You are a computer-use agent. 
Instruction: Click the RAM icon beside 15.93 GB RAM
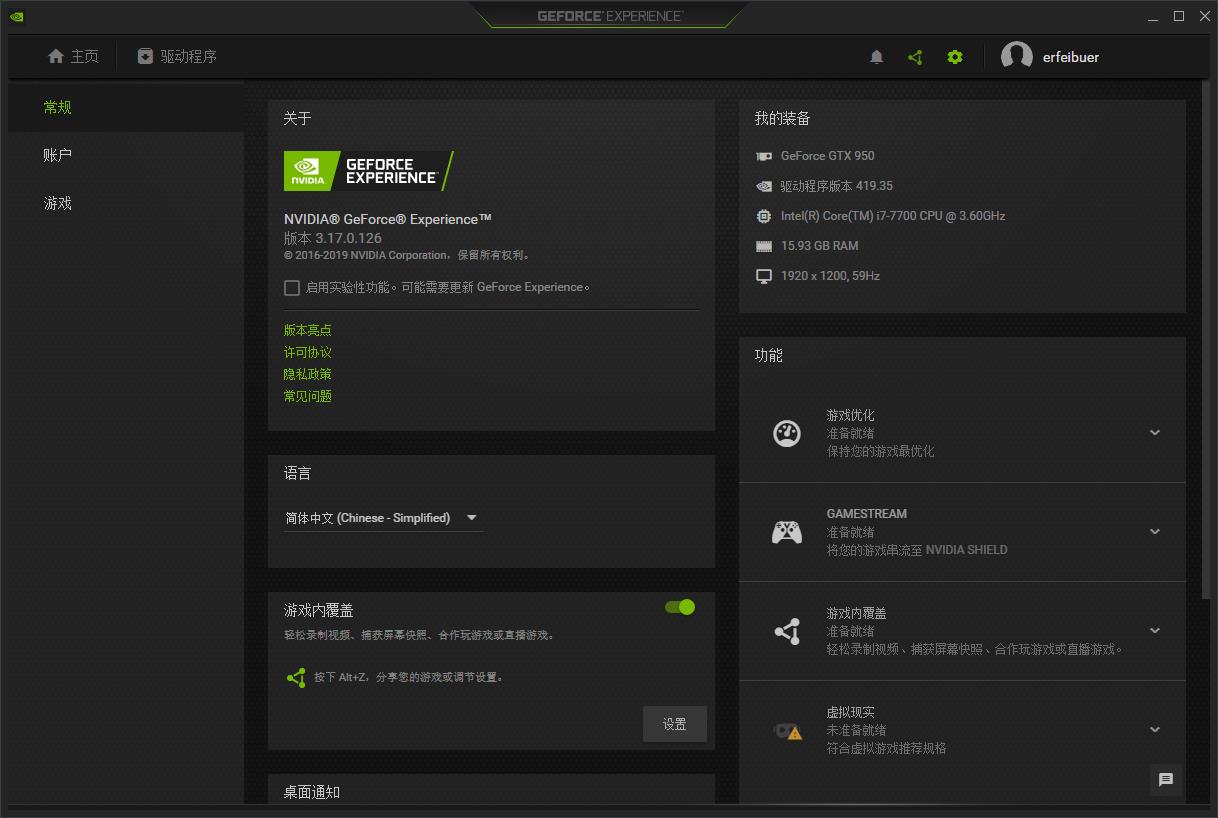[764, 246]
